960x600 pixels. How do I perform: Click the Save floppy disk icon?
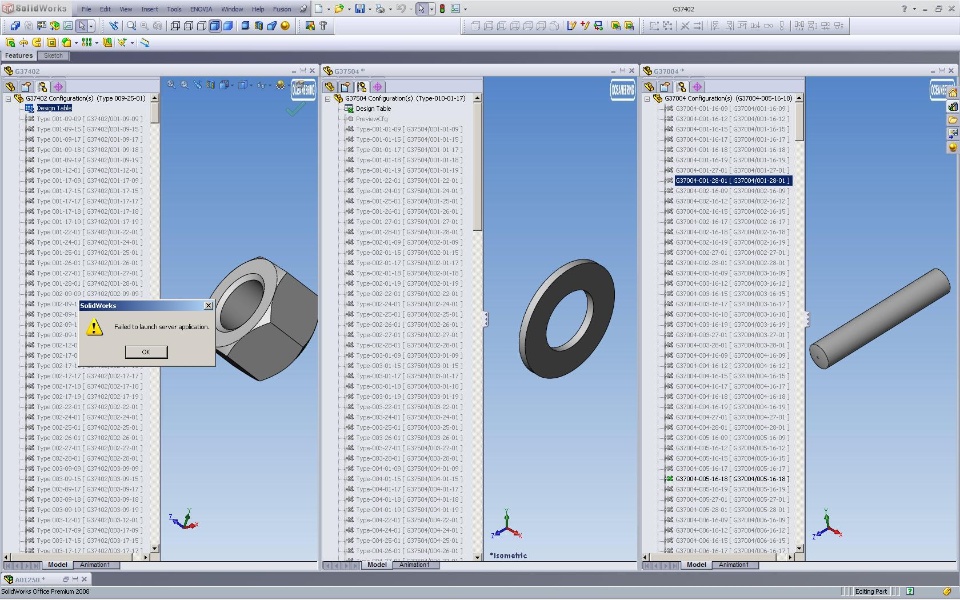[x=359, y=9]
